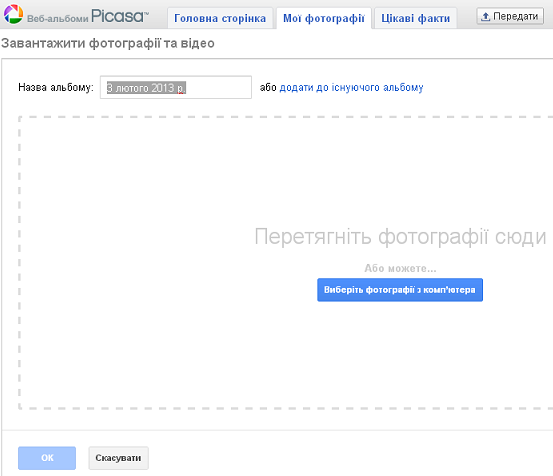Click the 'Перетягніть фотографії сюди' drop area text
Image resolution: width=553 pixels, height=476 pixels.
[x=400, y=236]
